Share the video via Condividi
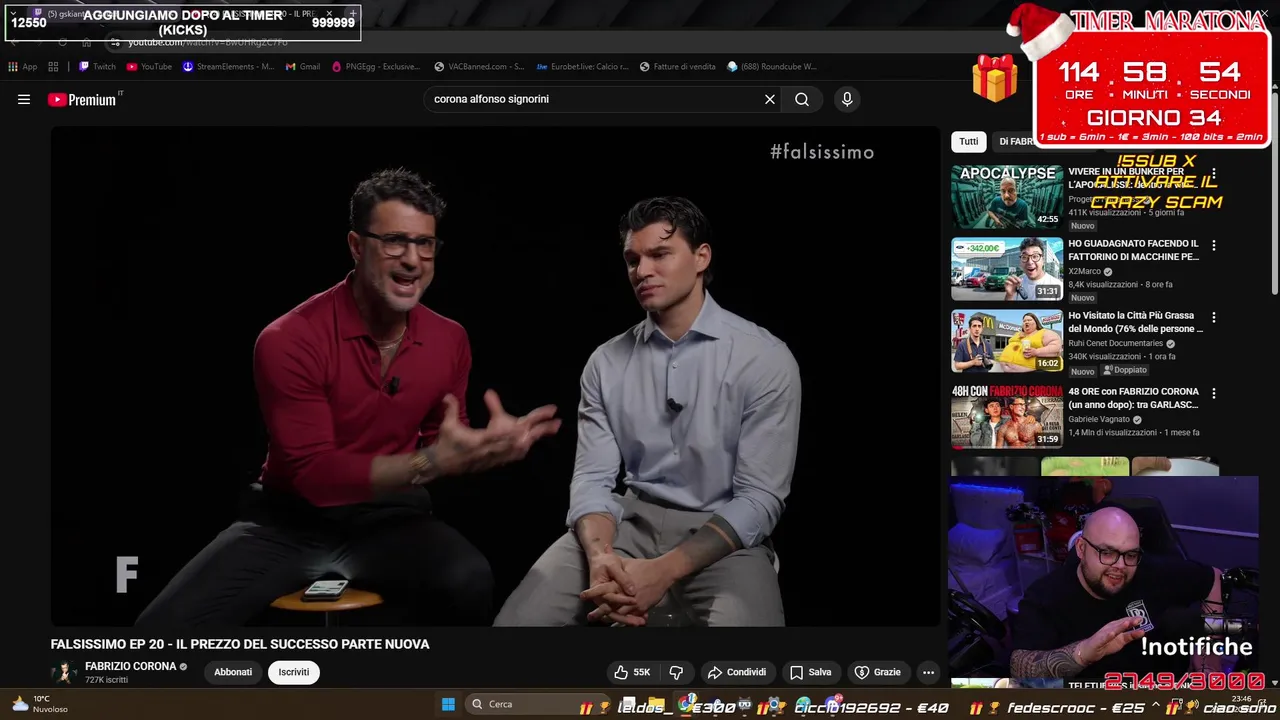 [737, 672]
